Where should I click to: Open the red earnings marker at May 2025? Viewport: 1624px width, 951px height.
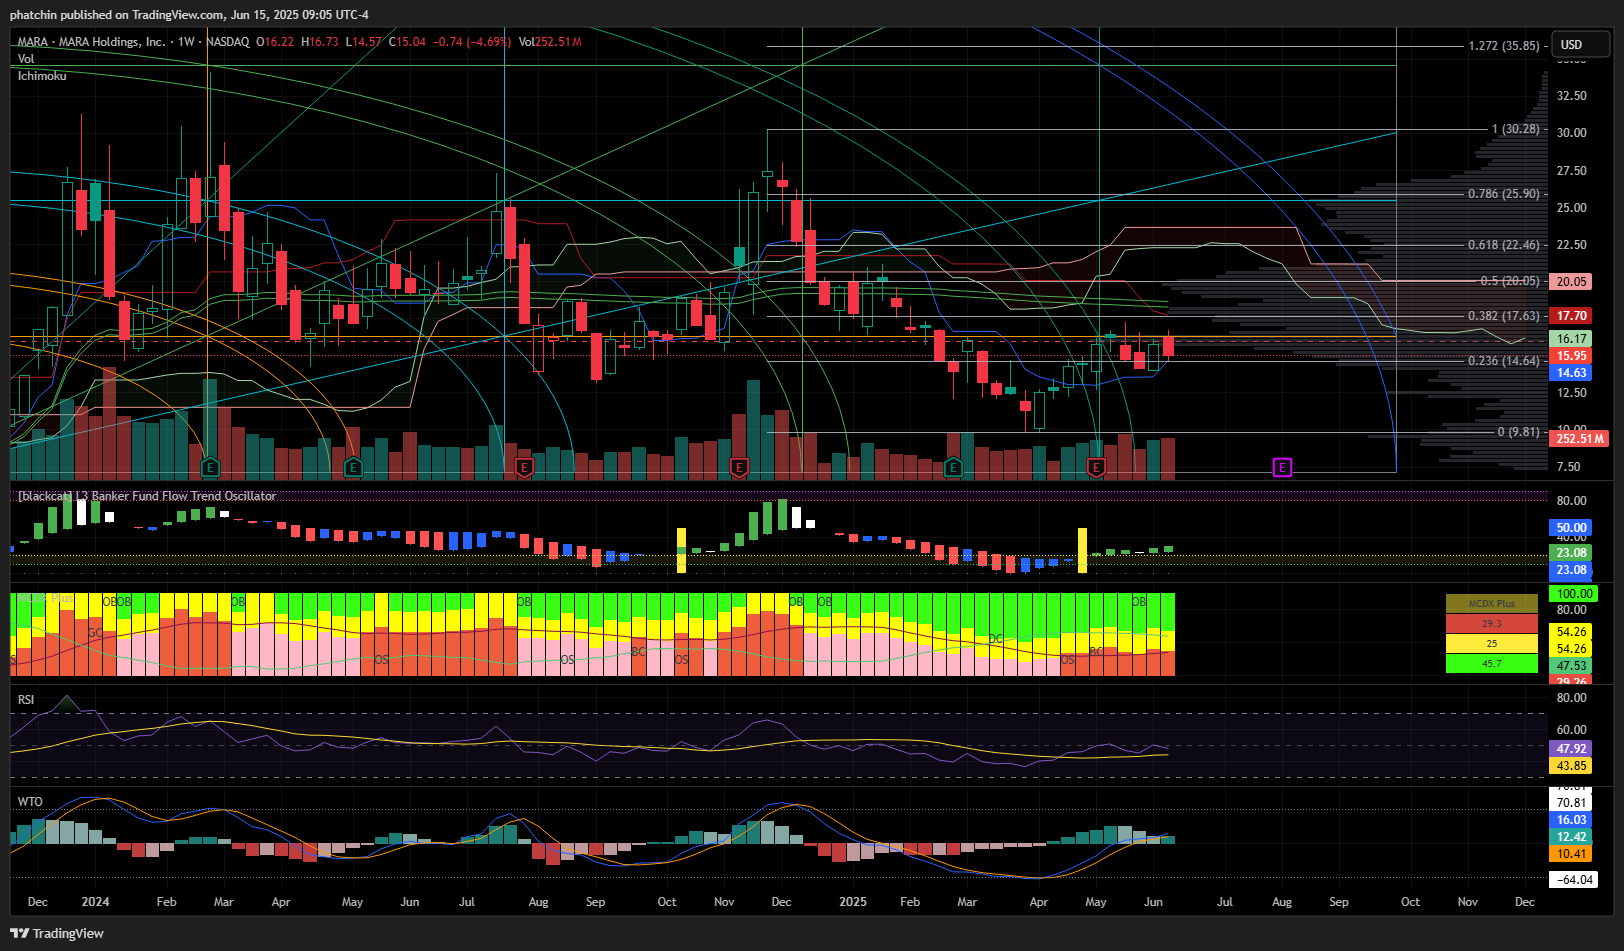(x=1096, y=467)
